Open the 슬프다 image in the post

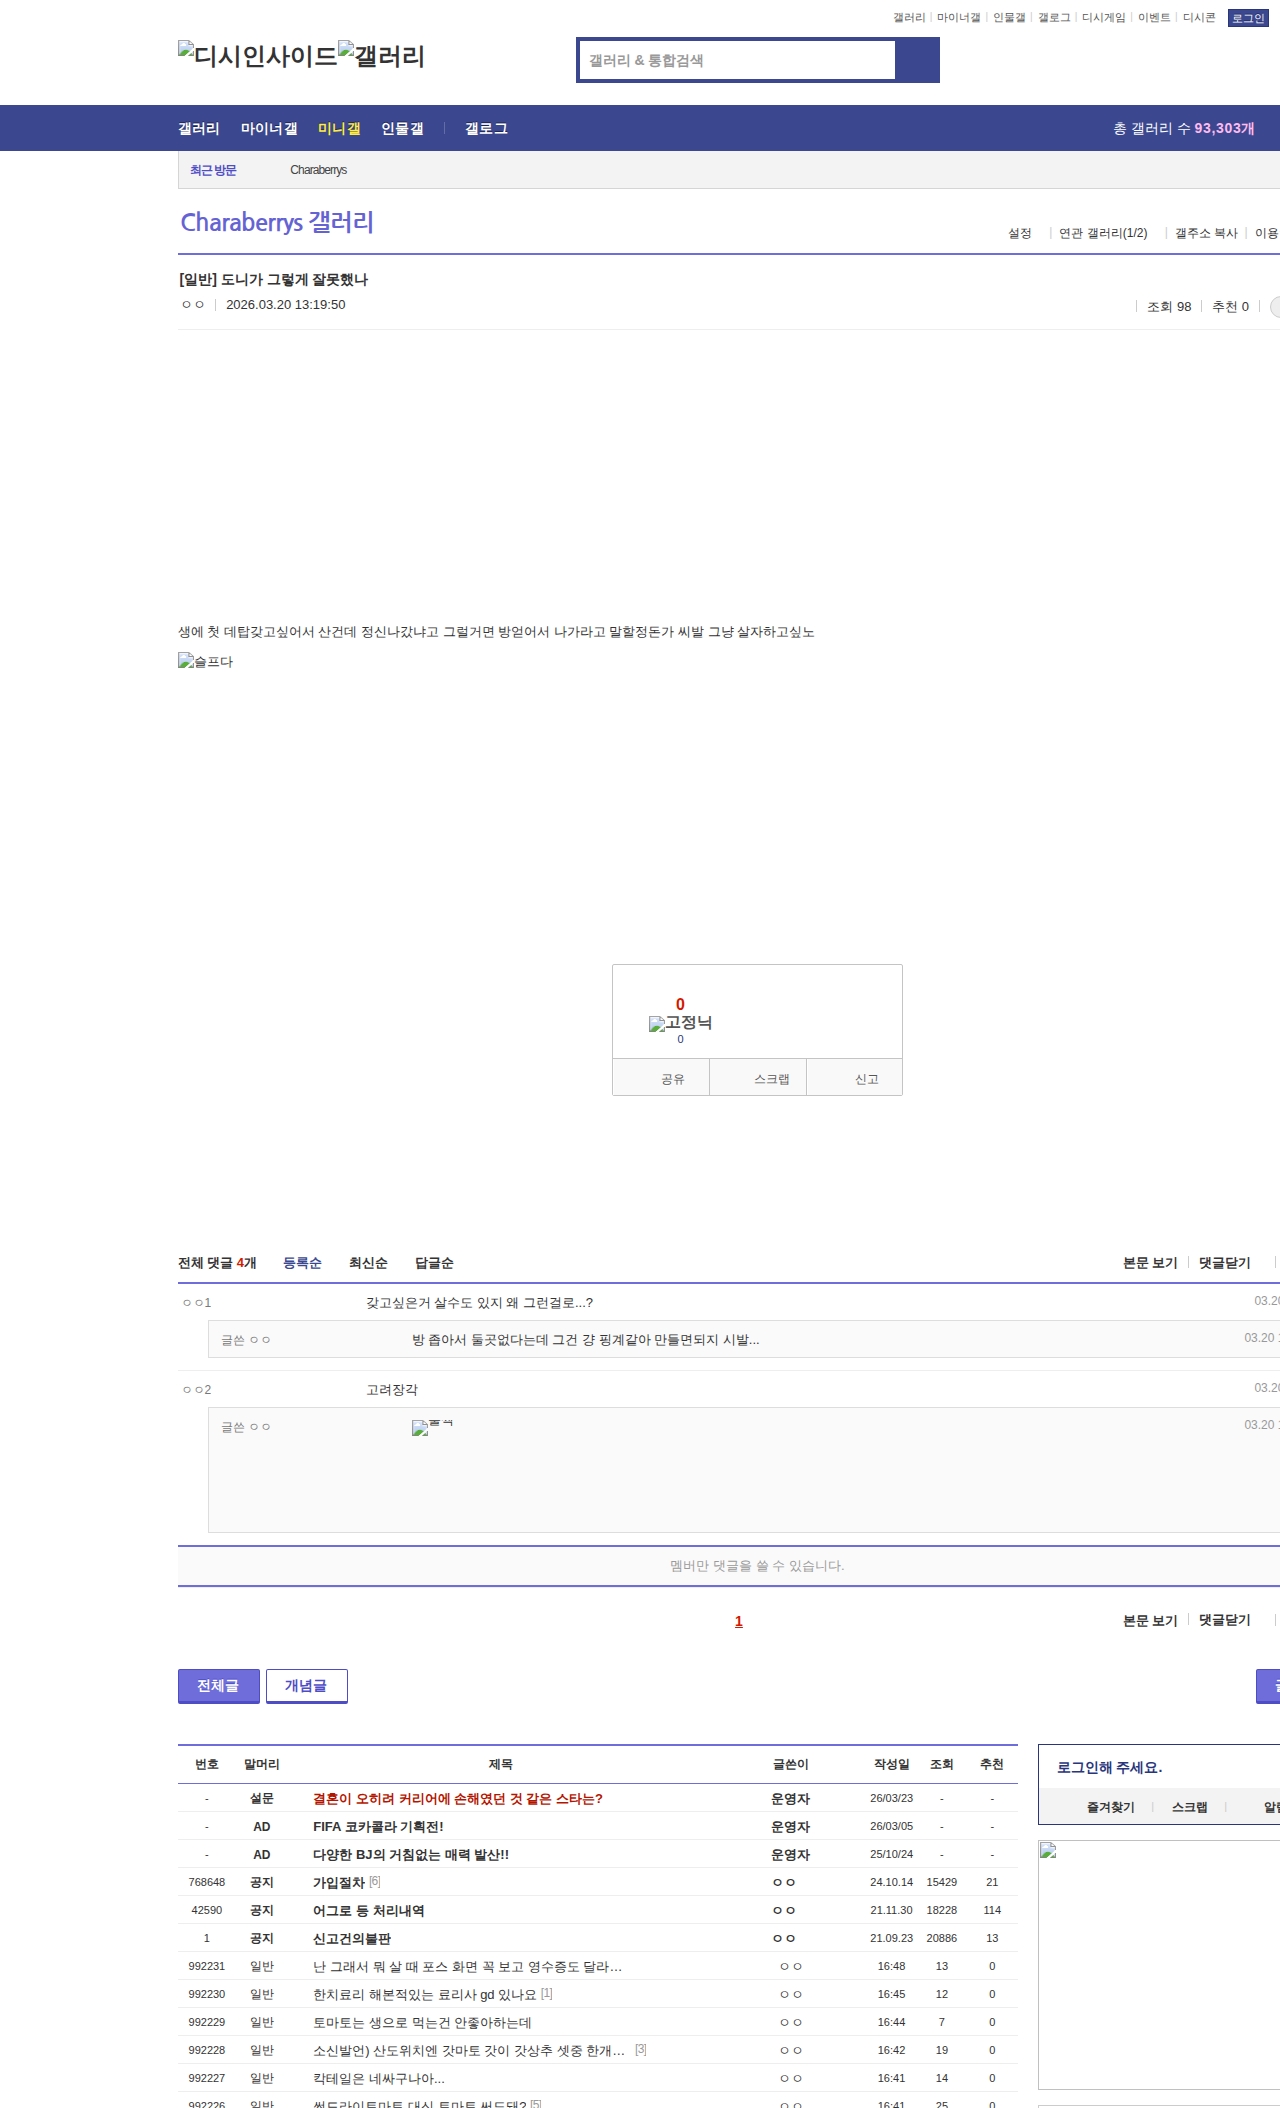205,661
